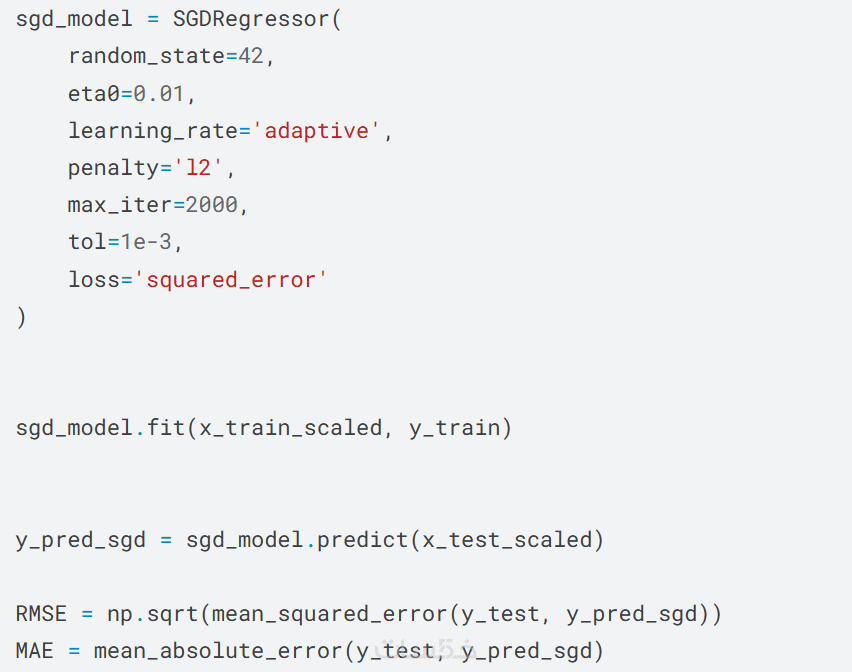Click the mean_absolute_error function name
The width and height of the screenshot is (852, 672).
point(218,652)
